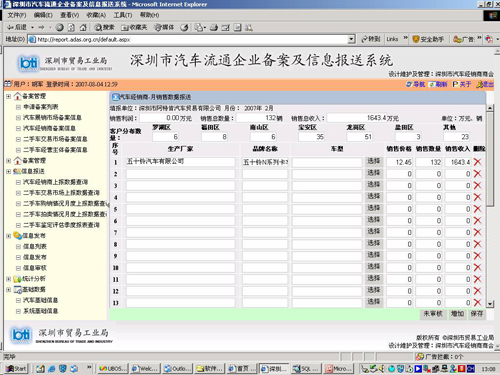Open 汽车经销商上报数据查询 tree item

pos(56,182)
